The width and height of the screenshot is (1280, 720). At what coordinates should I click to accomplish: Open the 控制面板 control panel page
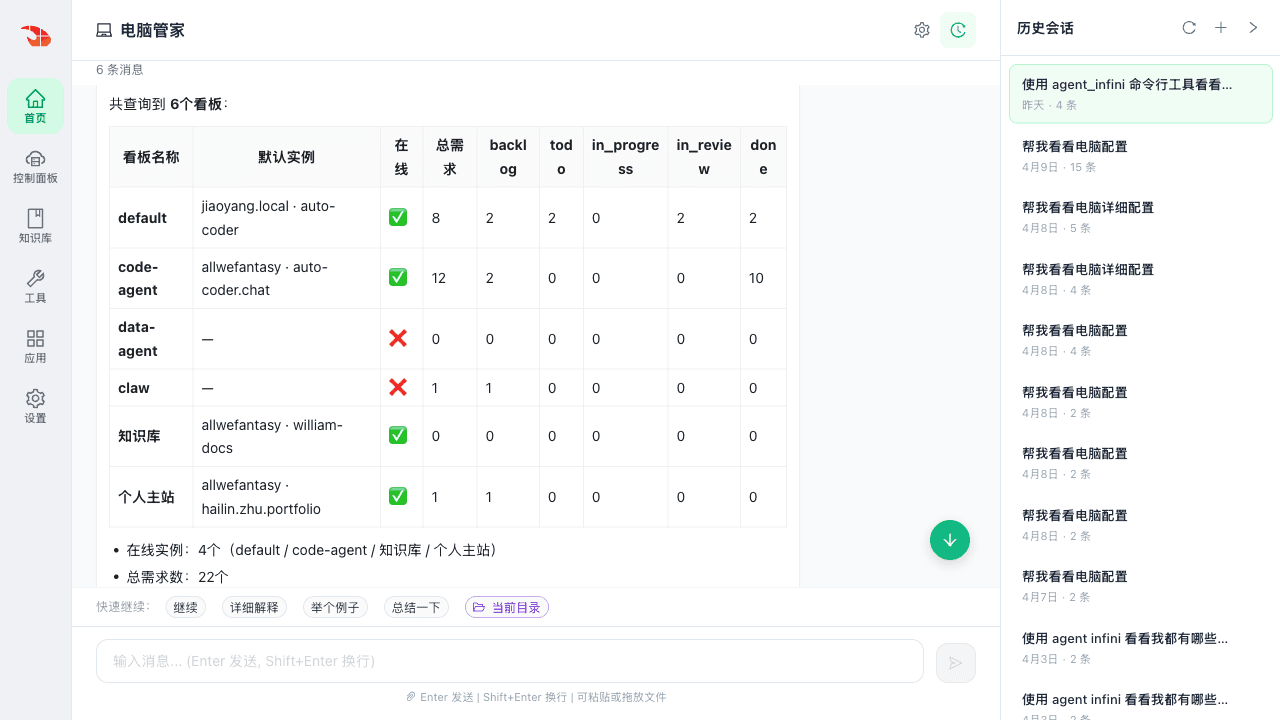tap(35, 166)
